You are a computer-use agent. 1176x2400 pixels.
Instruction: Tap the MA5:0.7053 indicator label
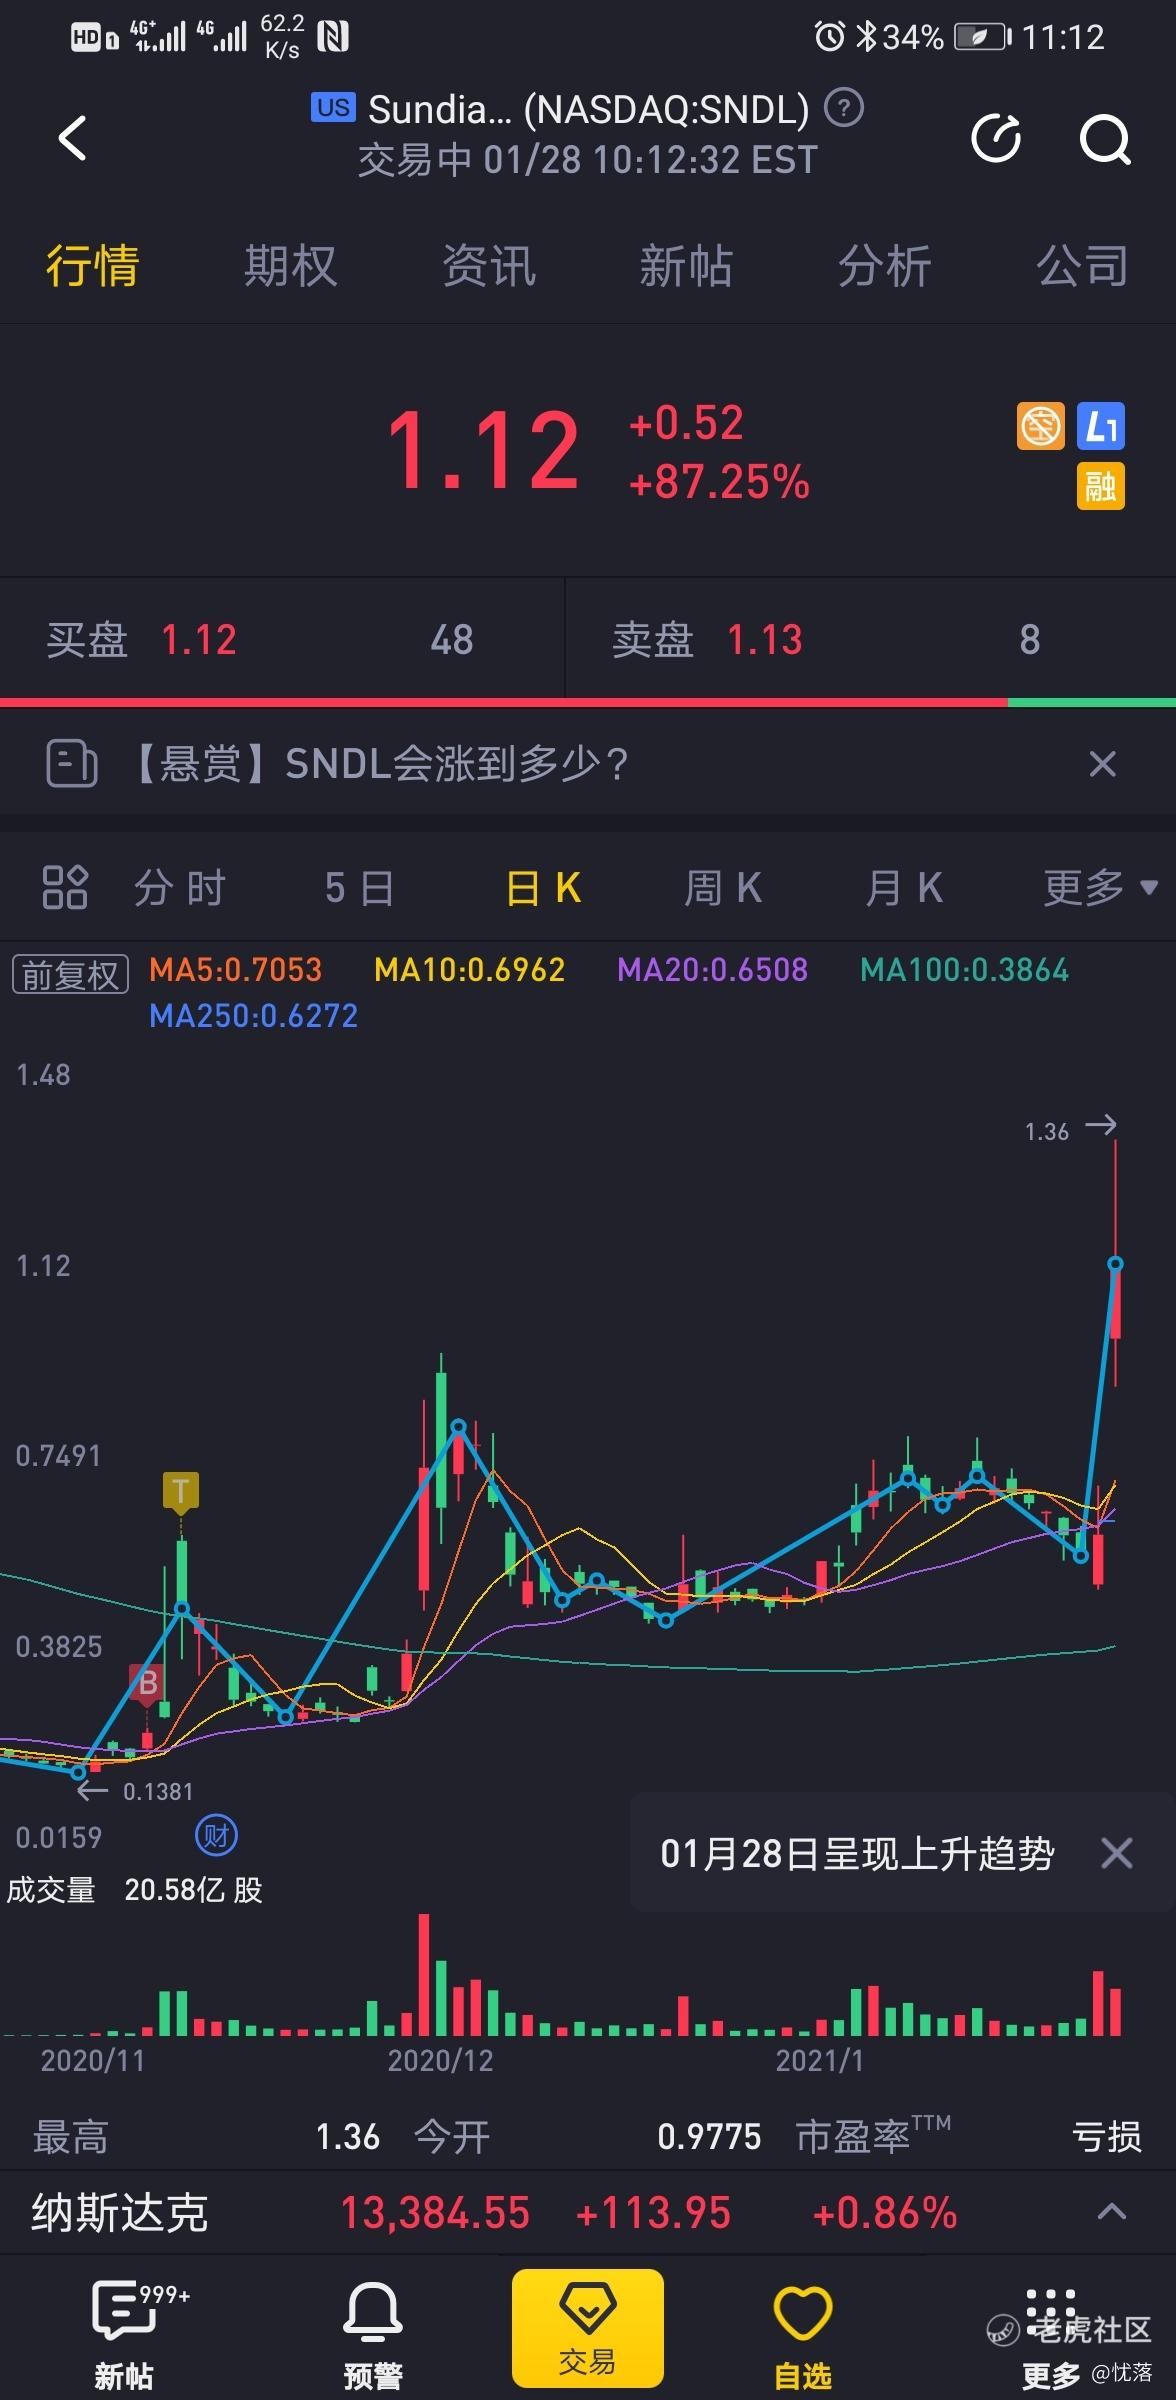coord(235,969)
